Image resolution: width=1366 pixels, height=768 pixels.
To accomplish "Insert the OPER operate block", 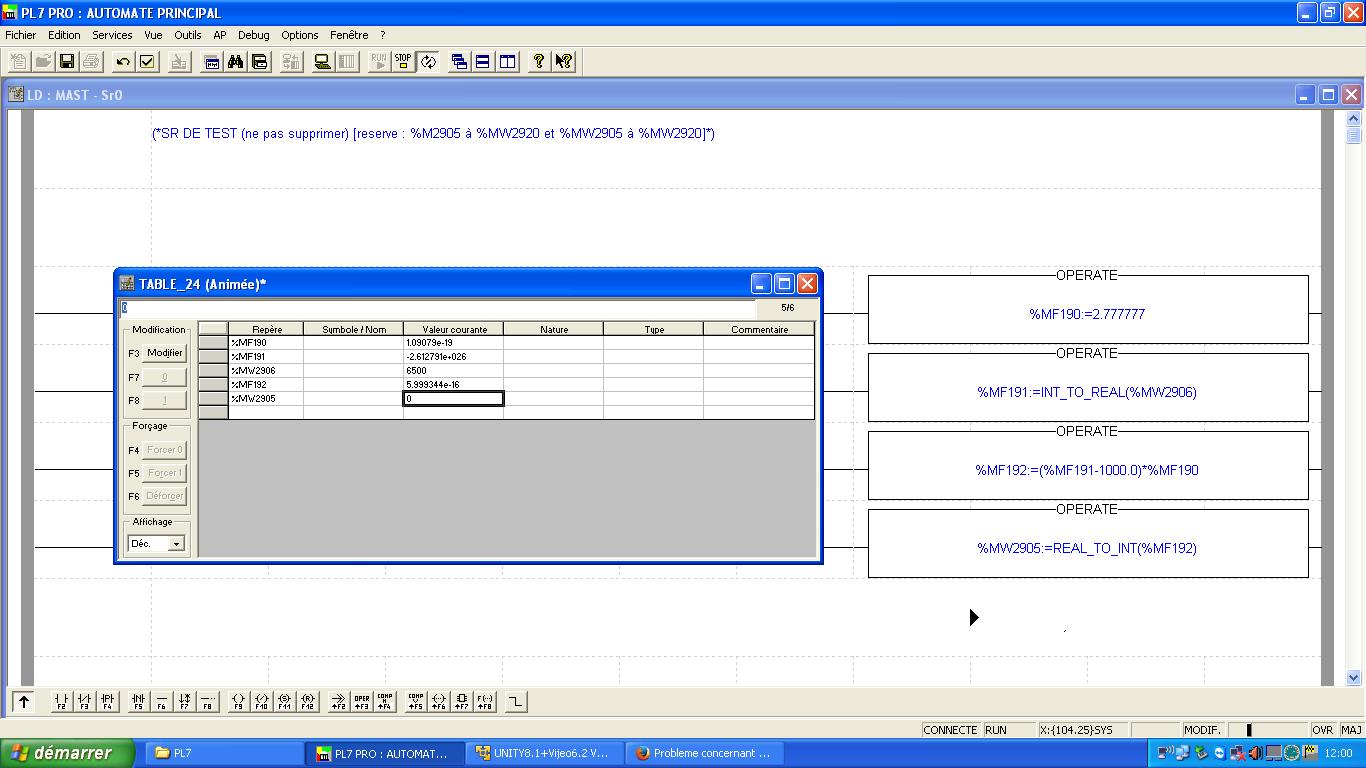I will pyautogui.click(x=361, y=702).
